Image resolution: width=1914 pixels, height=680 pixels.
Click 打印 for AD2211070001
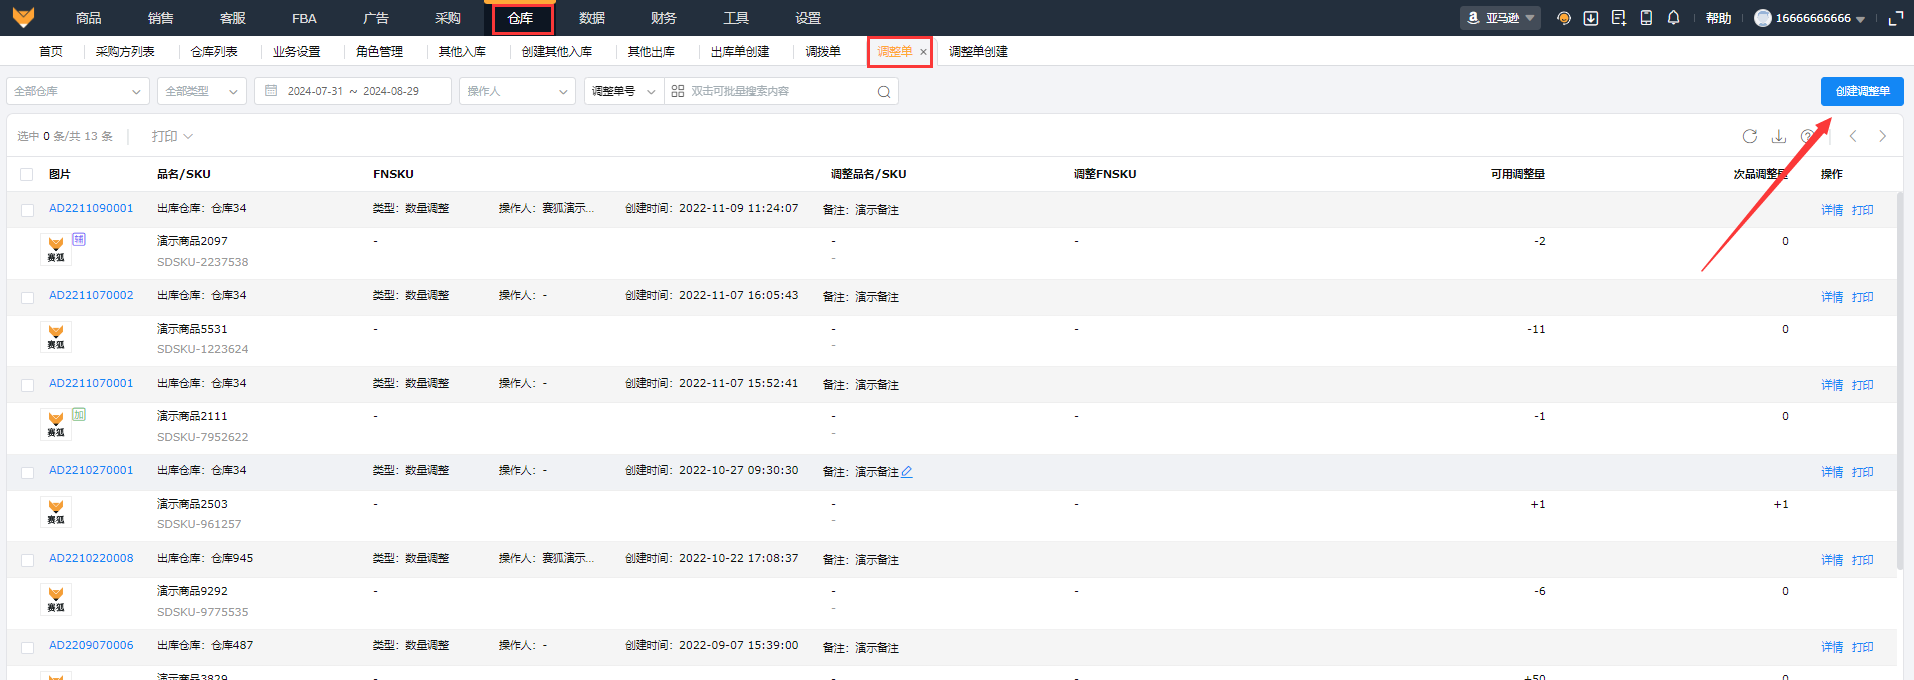click(1862, 385)
